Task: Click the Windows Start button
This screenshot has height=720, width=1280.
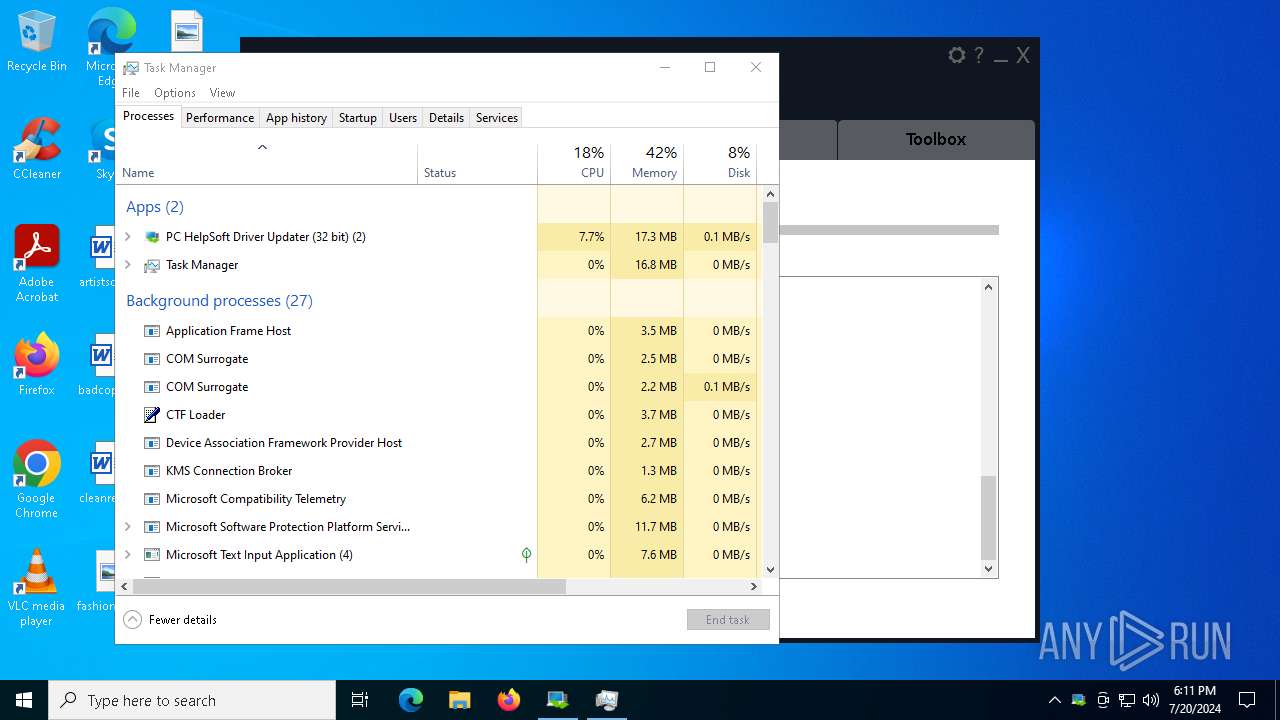Action: click(x=24, y=700)
